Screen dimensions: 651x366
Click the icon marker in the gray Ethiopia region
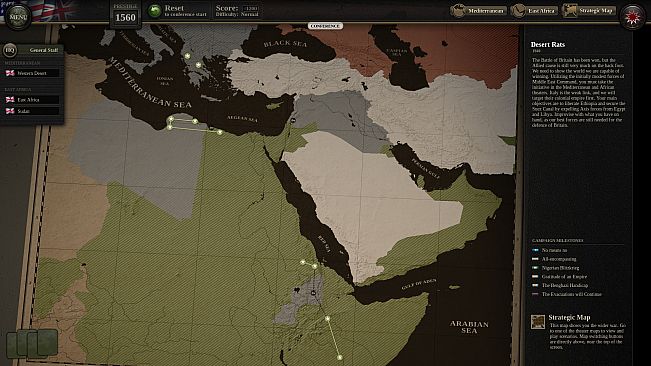[313, 293]
